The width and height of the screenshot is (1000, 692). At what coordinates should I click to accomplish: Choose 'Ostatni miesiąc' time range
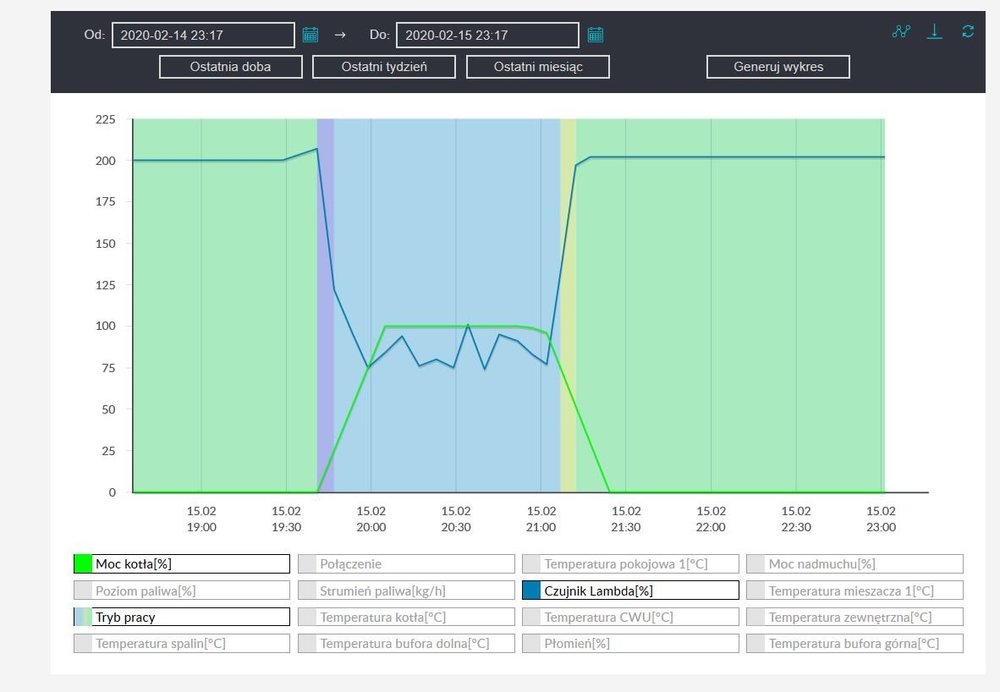(538, 67)
